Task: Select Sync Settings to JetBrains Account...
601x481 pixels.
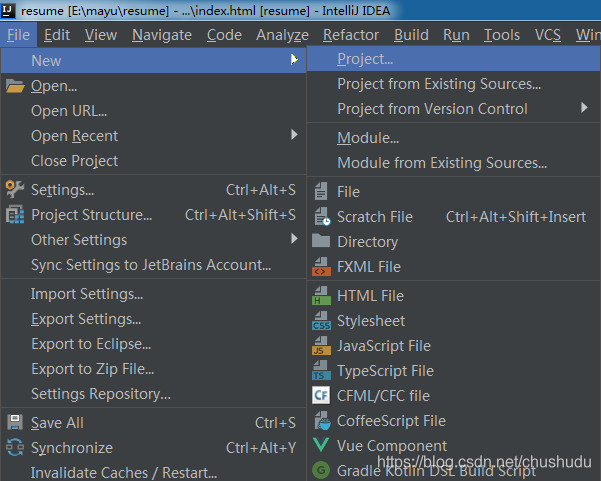Action: click(x=153, y=265)
